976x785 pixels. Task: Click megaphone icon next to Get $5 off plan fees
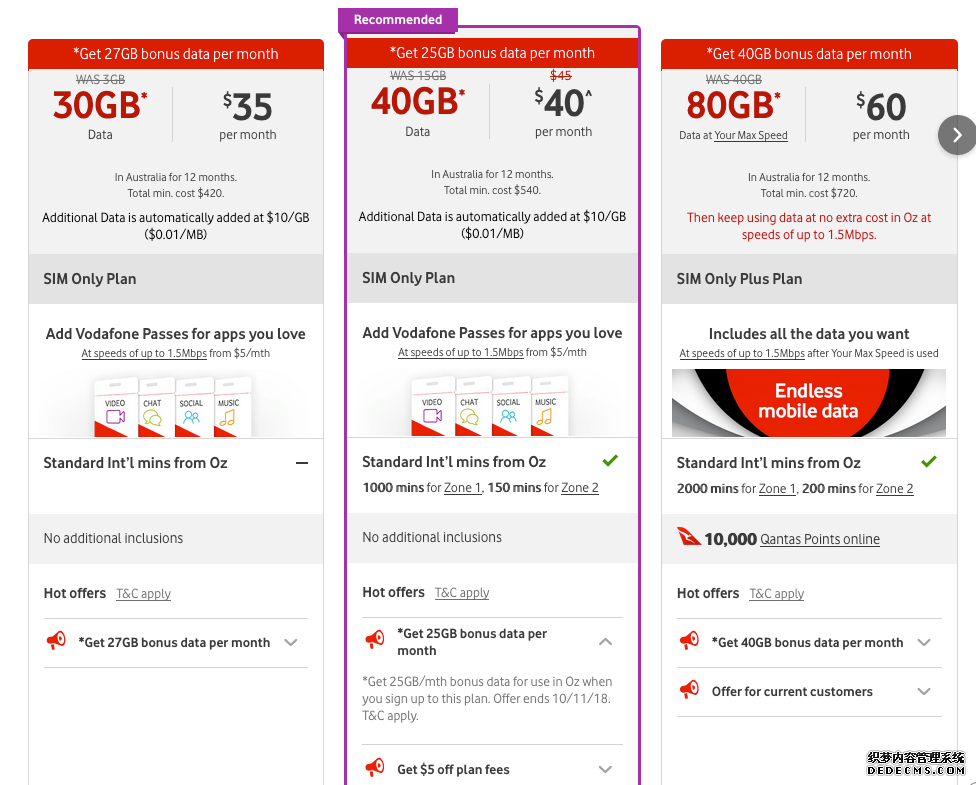coord(375,768)
